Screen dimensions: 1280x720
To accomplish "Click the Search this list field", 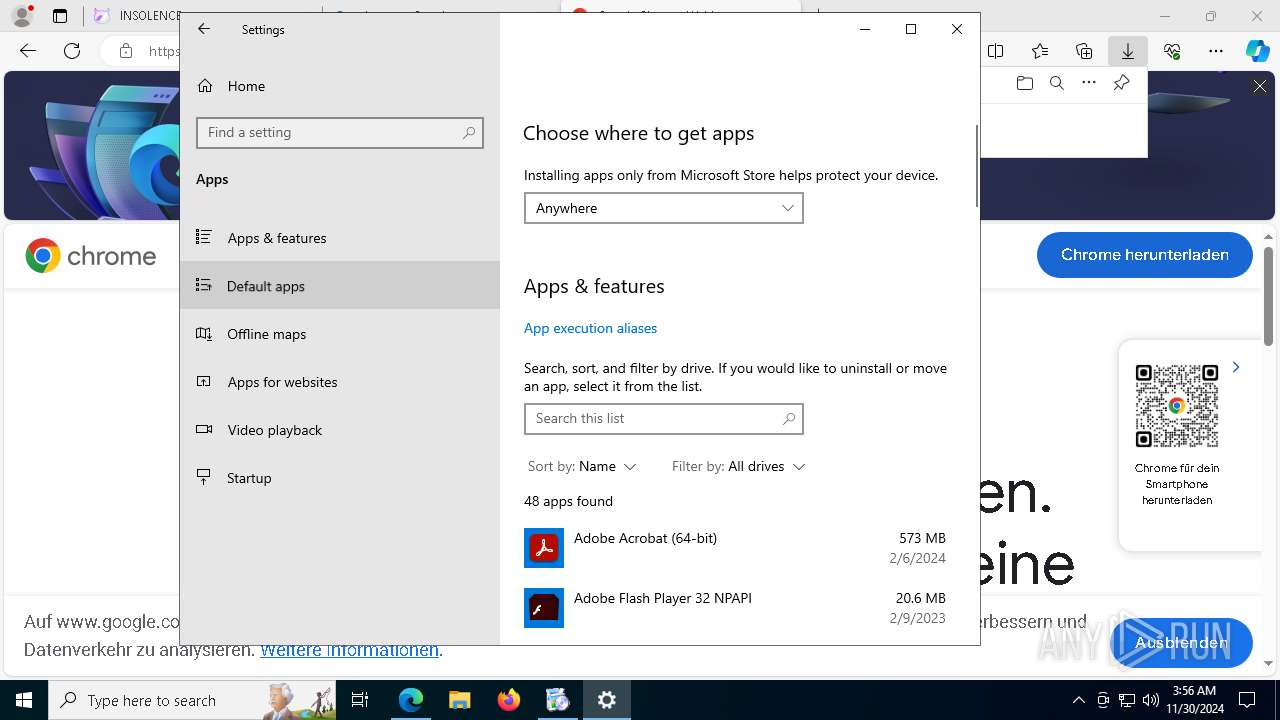I will point(663,418).
